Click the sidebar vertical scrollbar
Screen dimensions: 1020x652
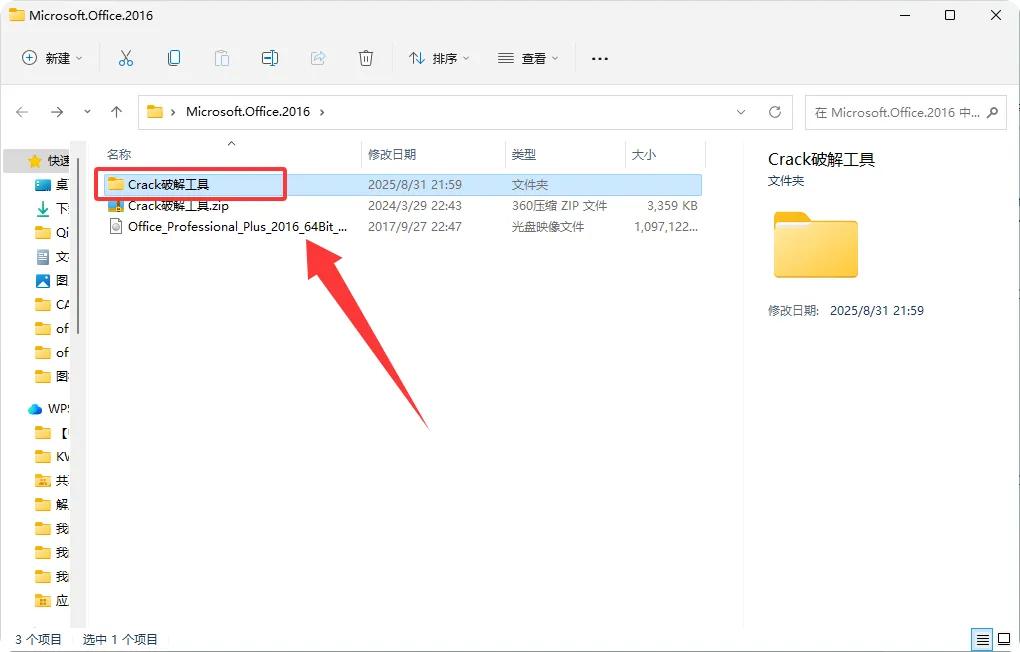[77, 245]
